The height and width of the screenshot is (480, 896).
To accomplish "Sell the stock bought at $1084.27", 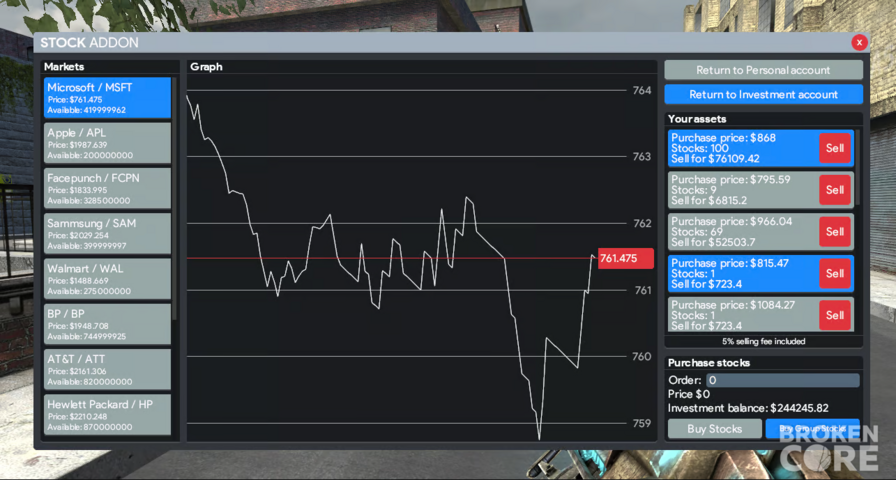I will click(x=835, y=315).
